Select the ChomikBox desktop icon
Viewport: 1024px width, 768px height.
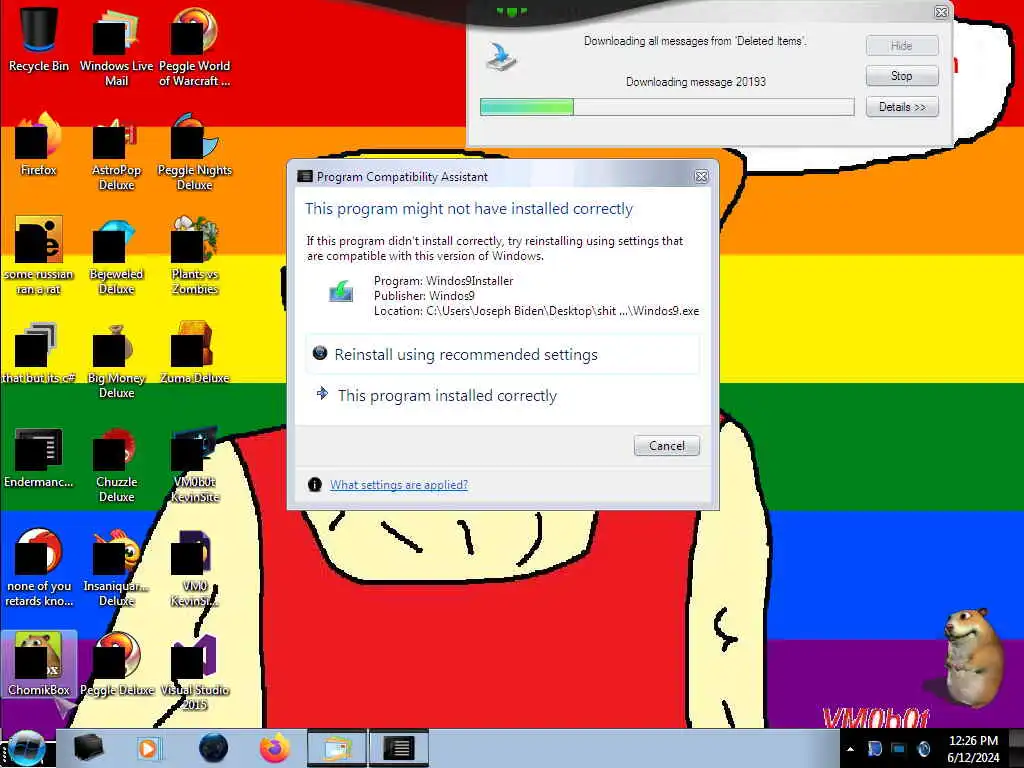[39, 664]
